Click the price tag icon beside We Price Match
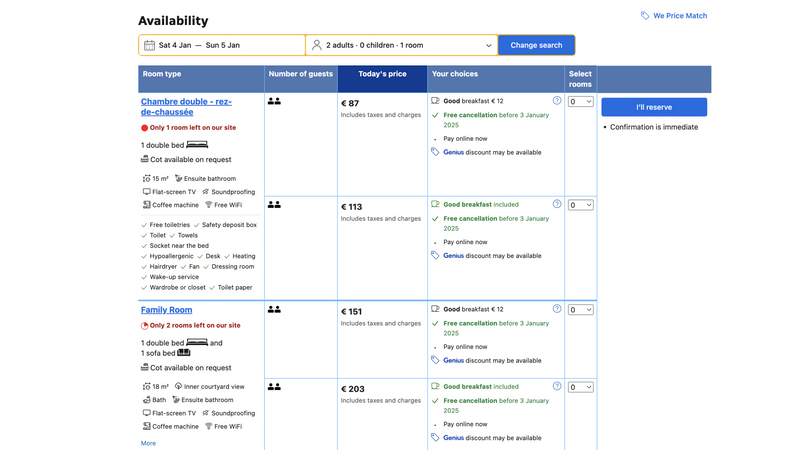 645,16
